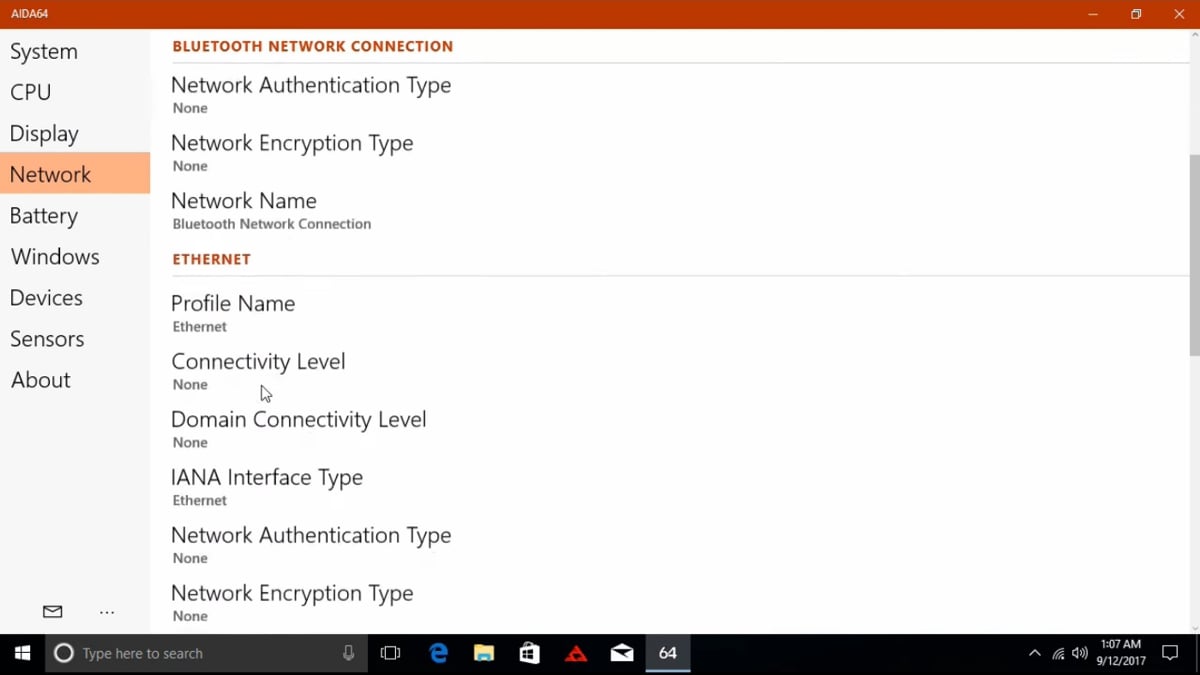Image resolution: width=1200 pixels, height=675 pixels.
Task: Open the Microsoft Store taskbar icon
Action: tap(530, 653)
